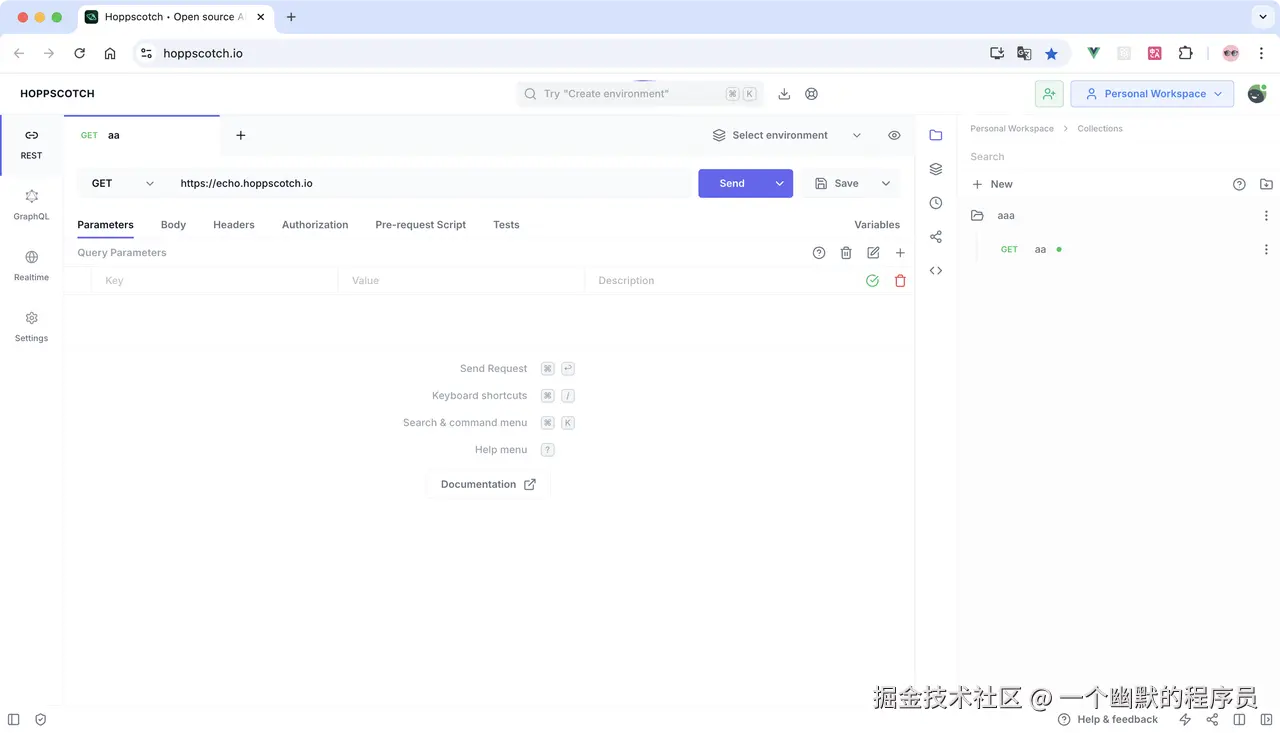The height and width of the screenshot is (733, 1280).
Task: Click the install app download icon
Action: coord(784,94)
